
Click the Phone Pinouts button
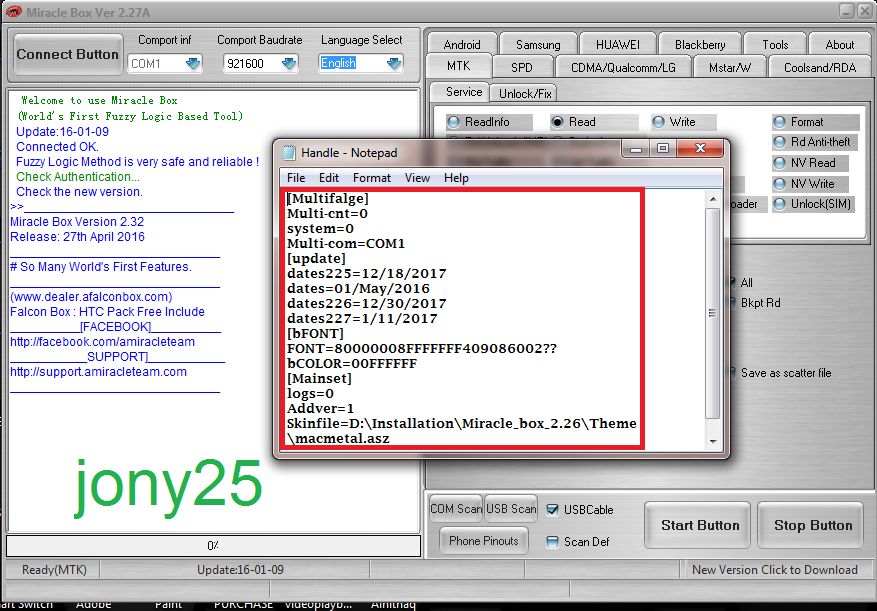pos(484,541)
